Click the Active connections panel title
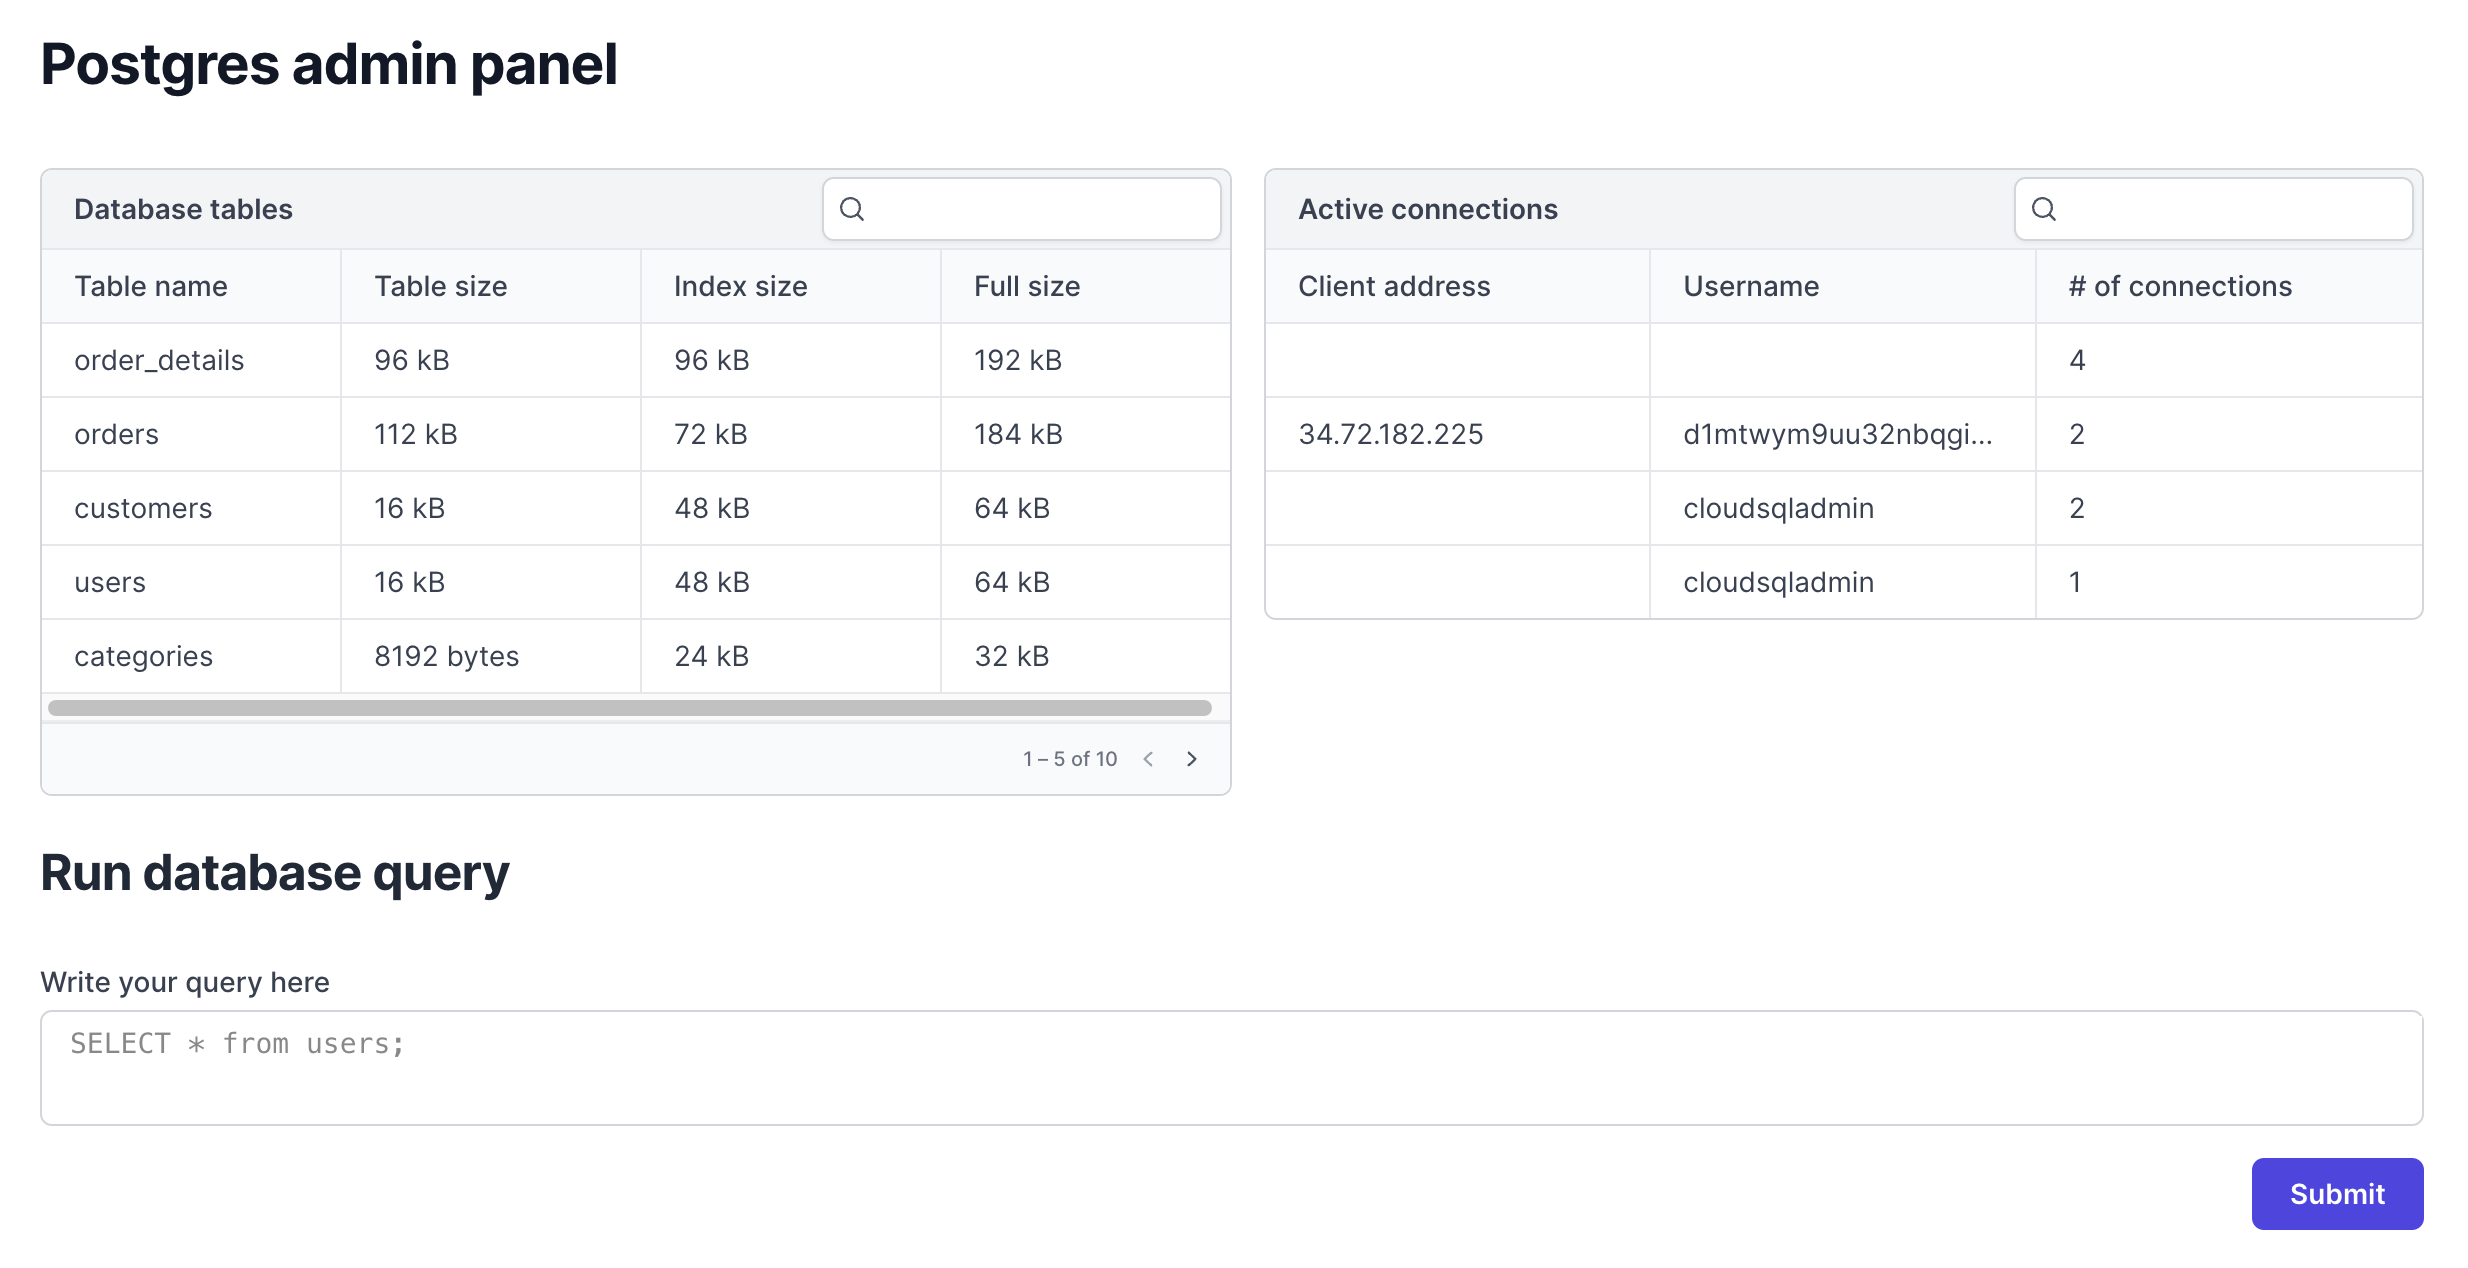2468x1268 pixels. click(1428, 209)
